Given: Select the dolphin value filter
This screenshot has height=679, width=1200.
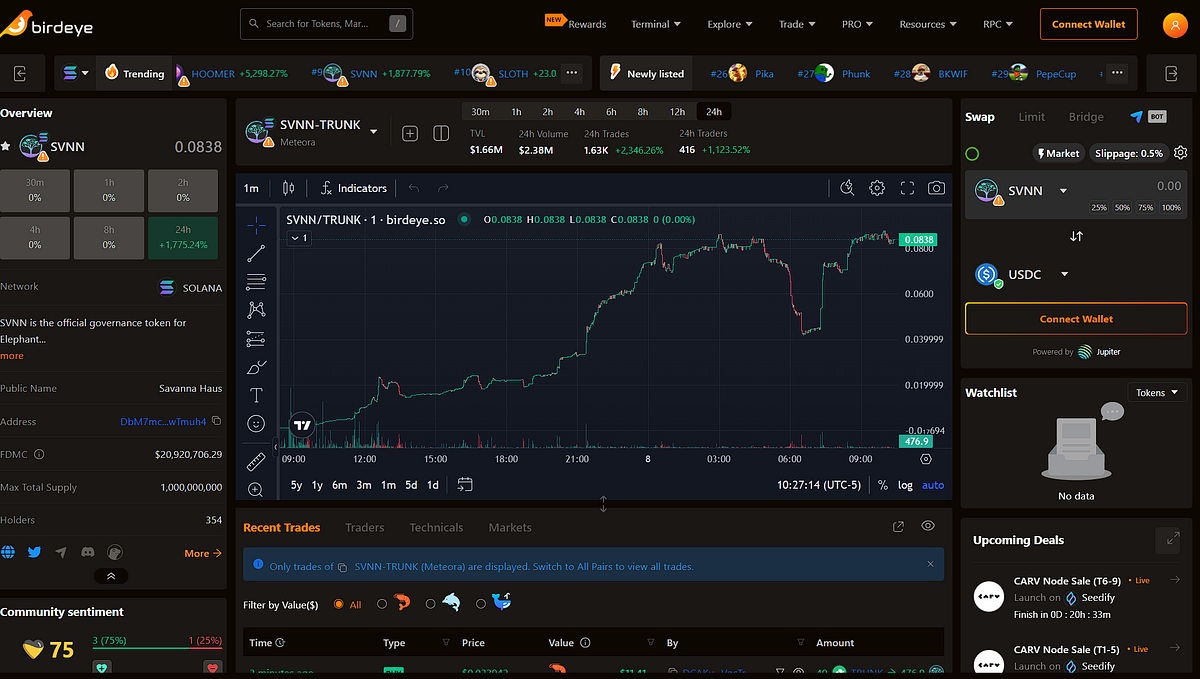Looking at the screenshot, I should [x=451, y=603].
